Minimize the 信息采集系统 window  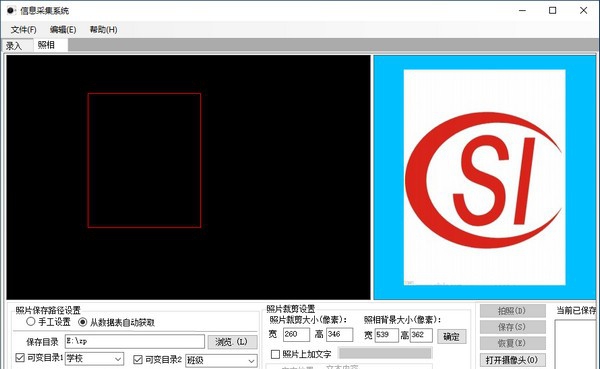(522, 11)
